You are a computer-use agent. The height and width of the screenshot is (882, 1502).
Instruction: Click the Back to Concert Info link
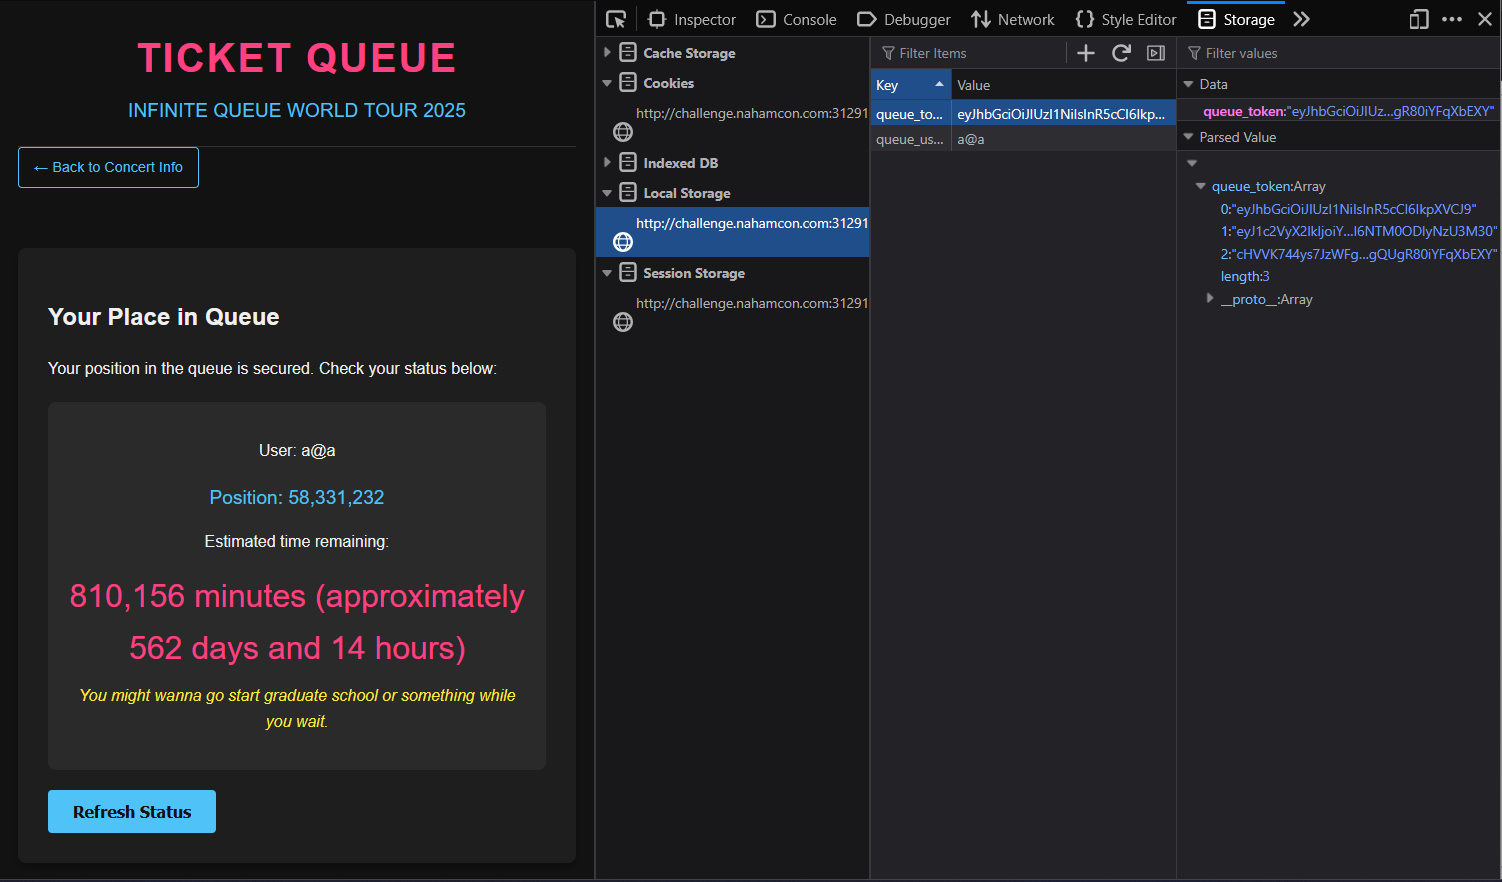coord(108,167)
